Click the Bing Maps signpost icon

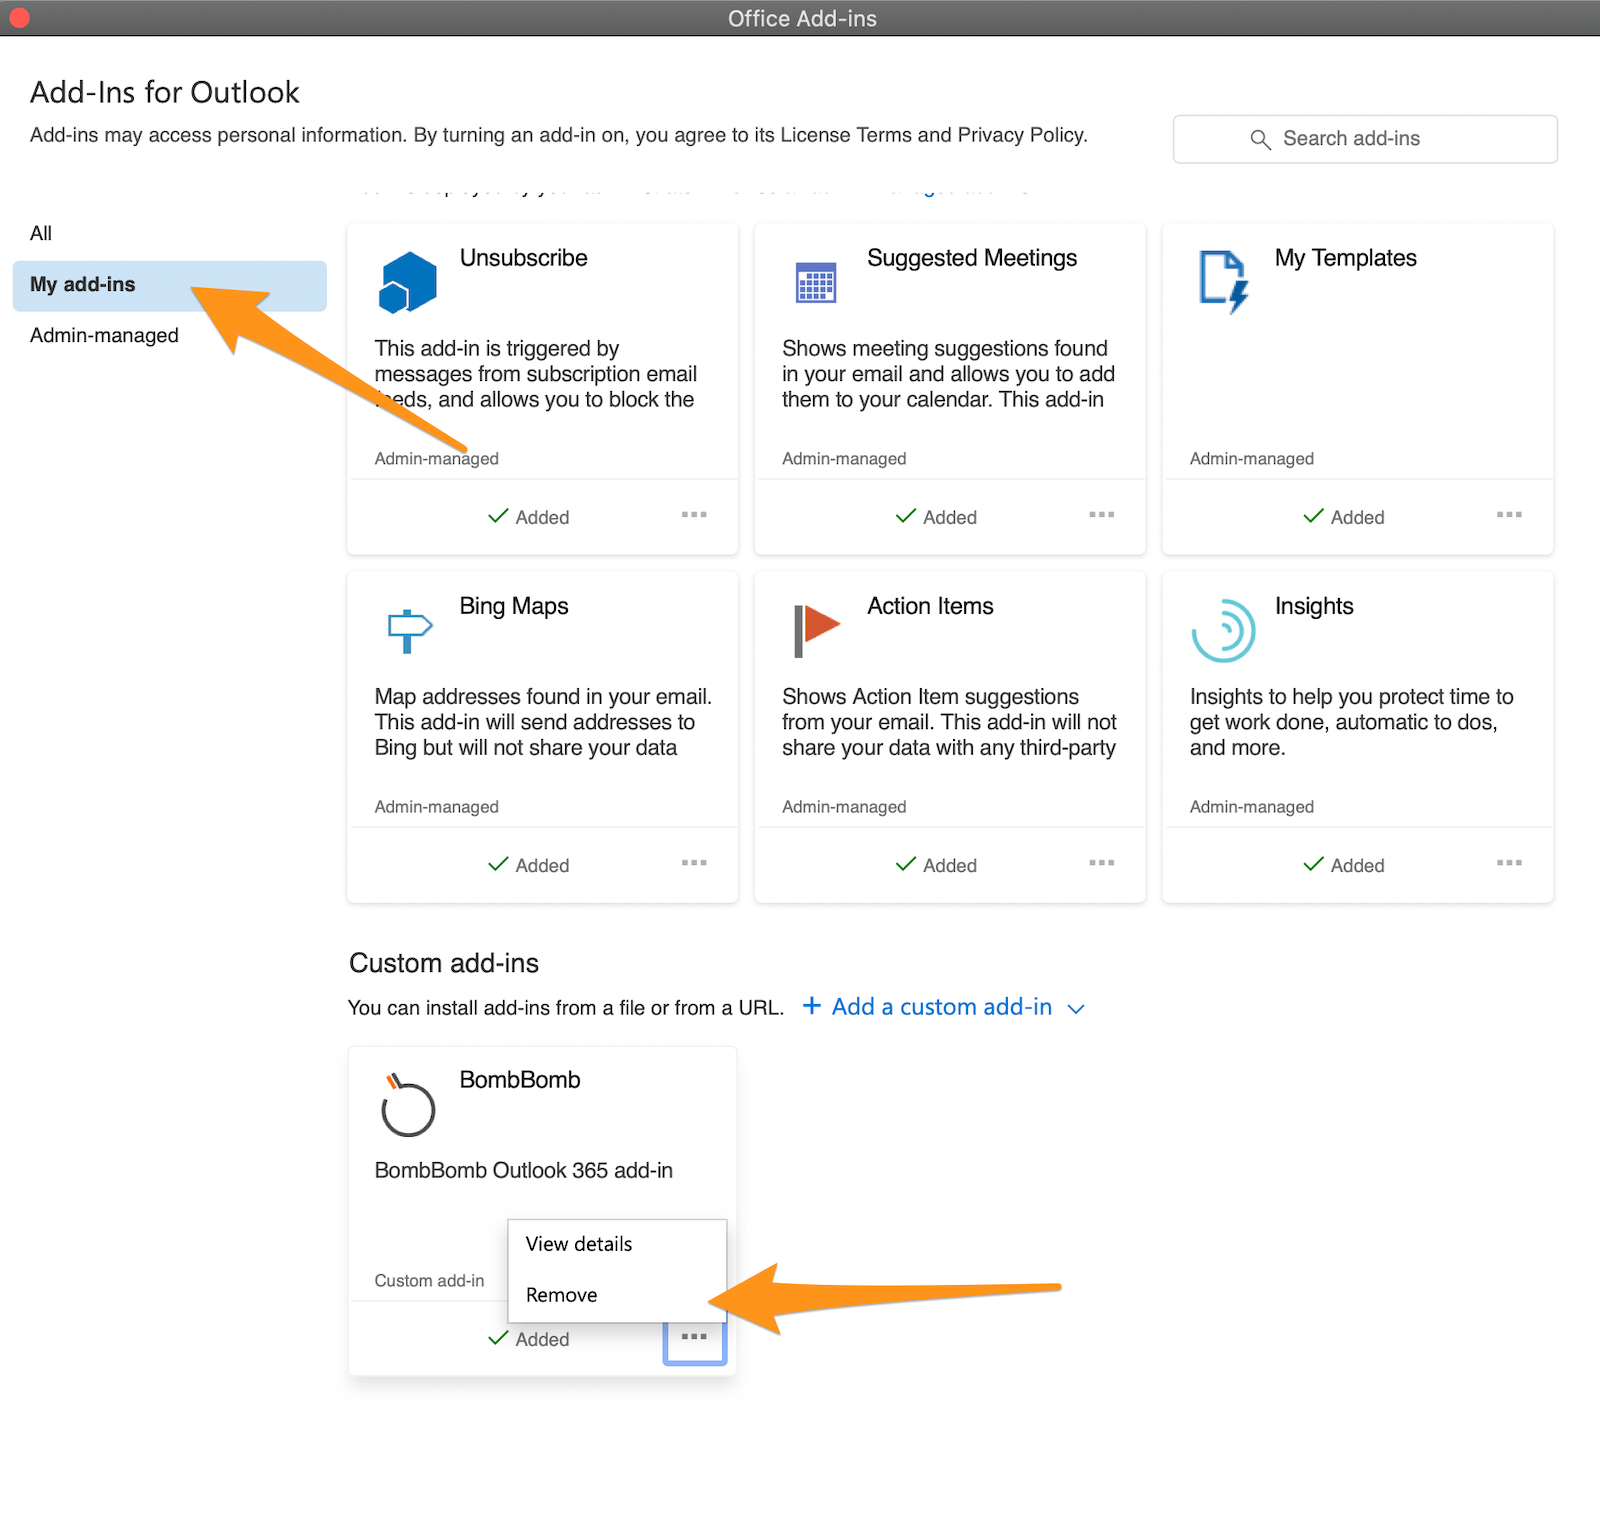[409, 631]
